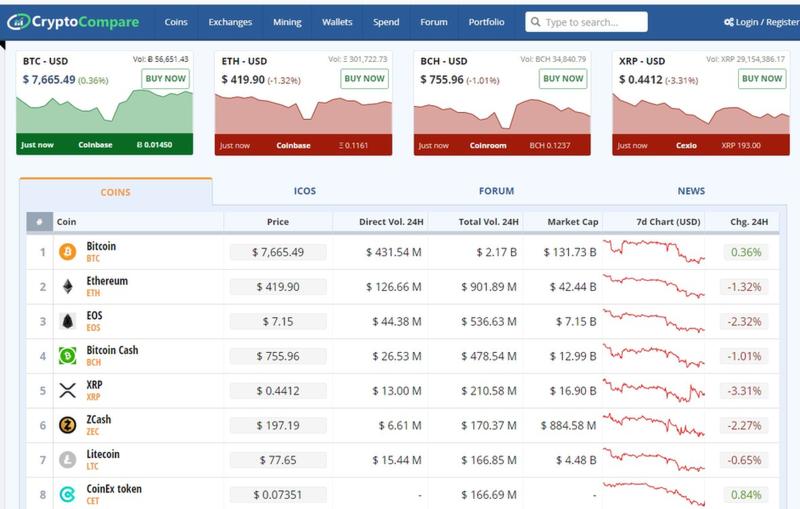Viewport: 800px width, 509px height.
Task: Open the Coins menu
Action: (176, 22)
